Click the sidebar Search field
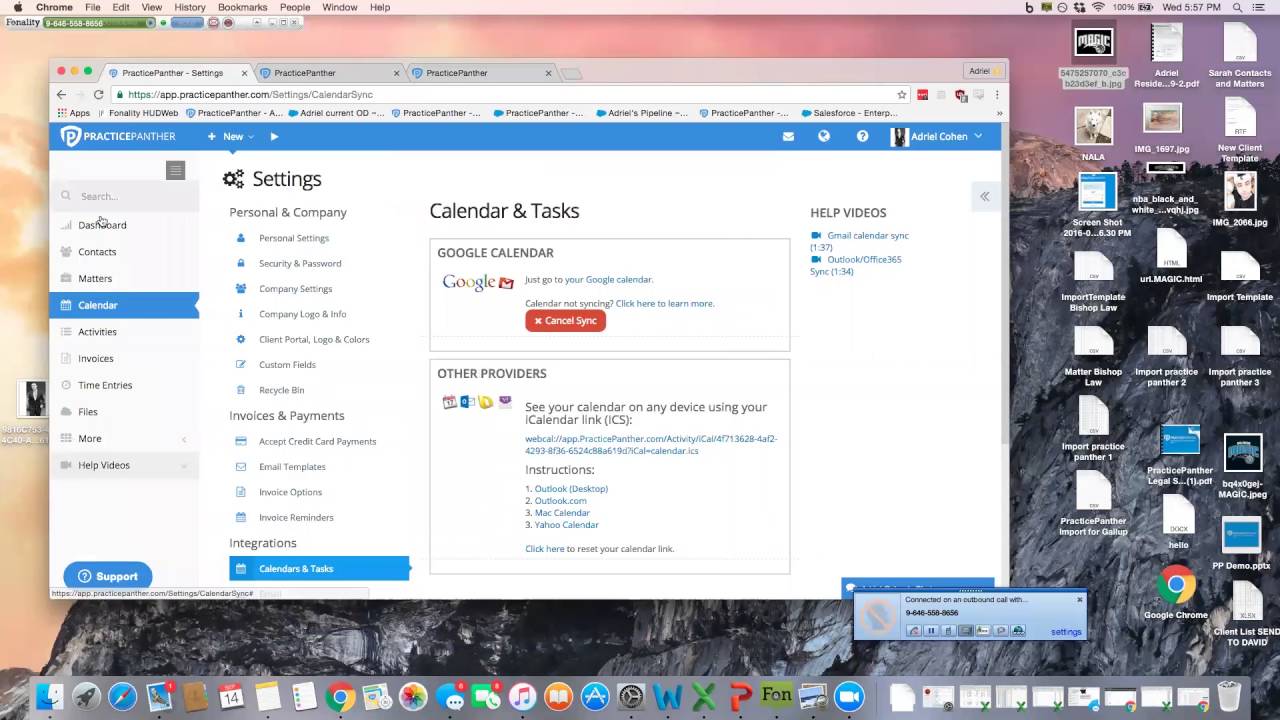 click(x=124, y=196)
